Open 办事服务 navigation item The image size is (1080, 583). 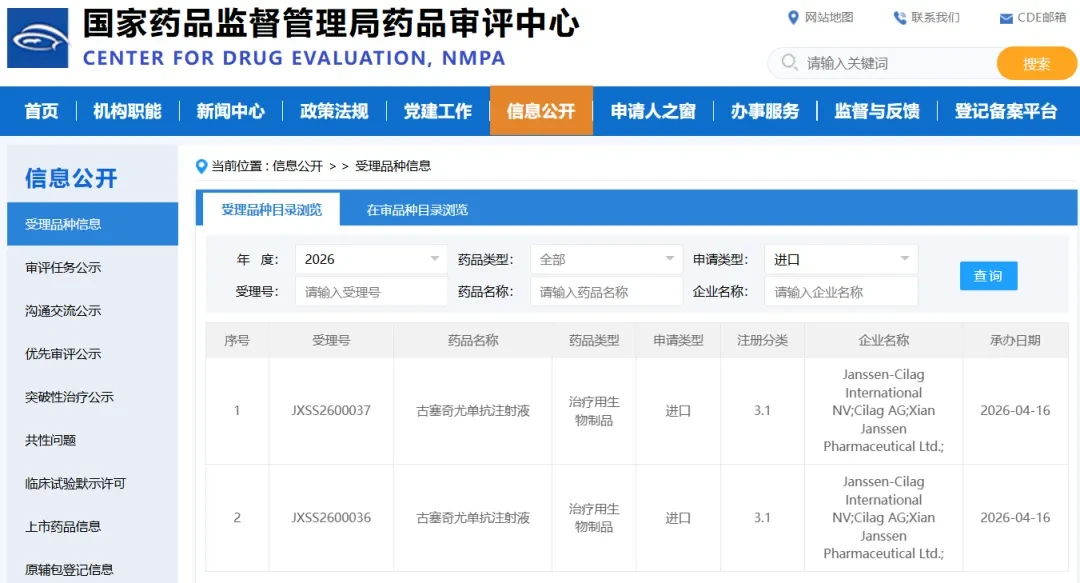tap(765, 111)
